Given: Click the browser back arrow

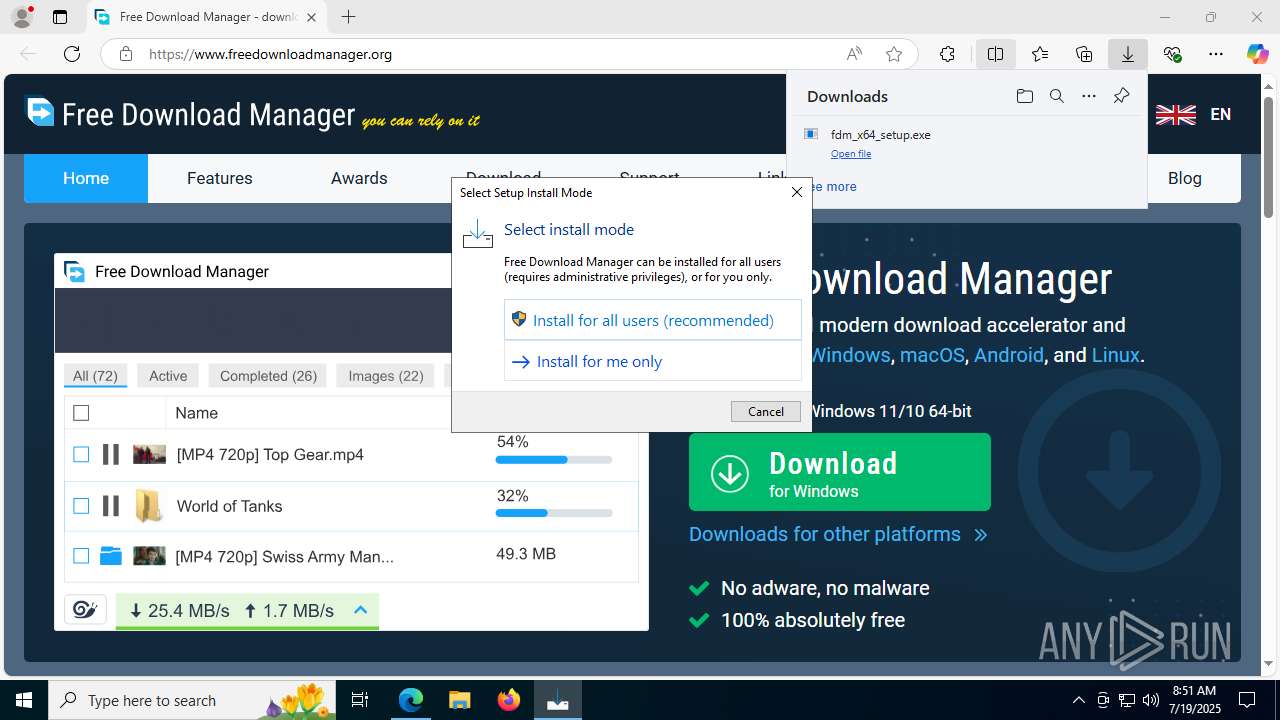Looking at the screenshot, I should (x=28, y=54).
